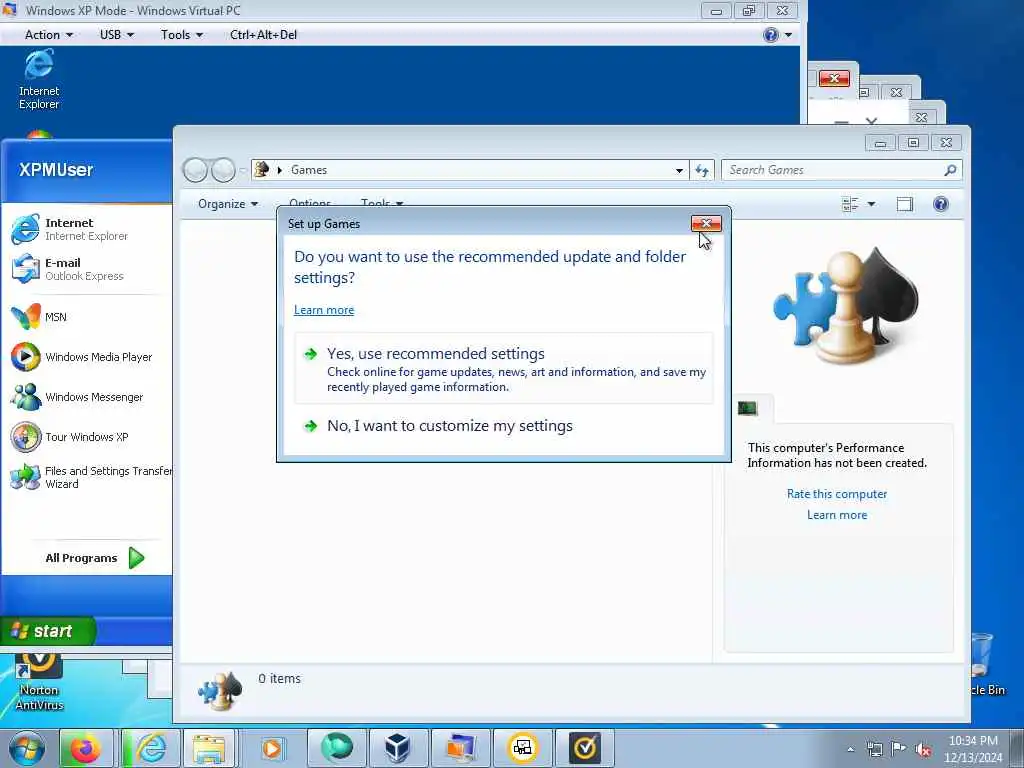
Task: Click the green circular app icon in the taskbar
Action: [x=337, y=748]
